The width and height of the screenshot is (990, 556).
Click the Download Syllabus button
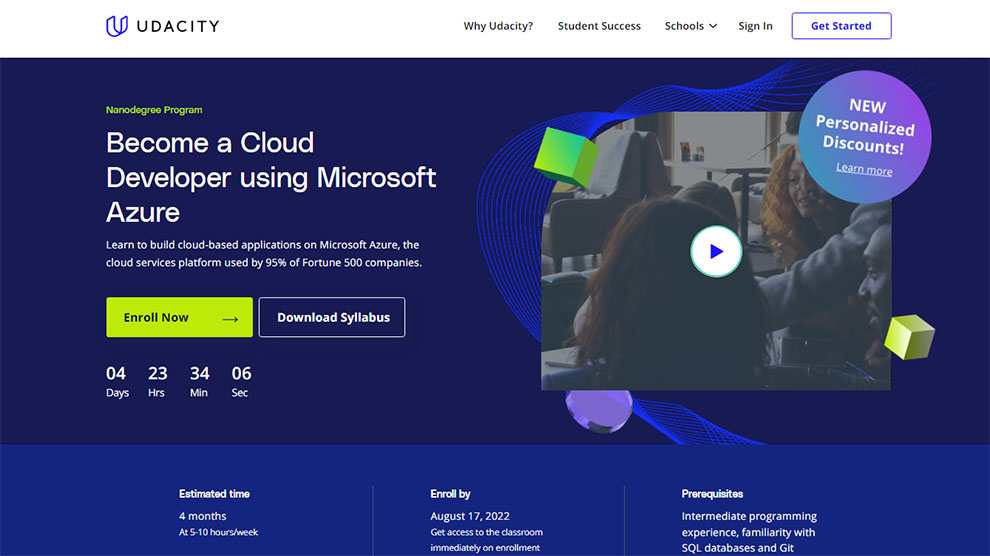click(x=332, y=317)
